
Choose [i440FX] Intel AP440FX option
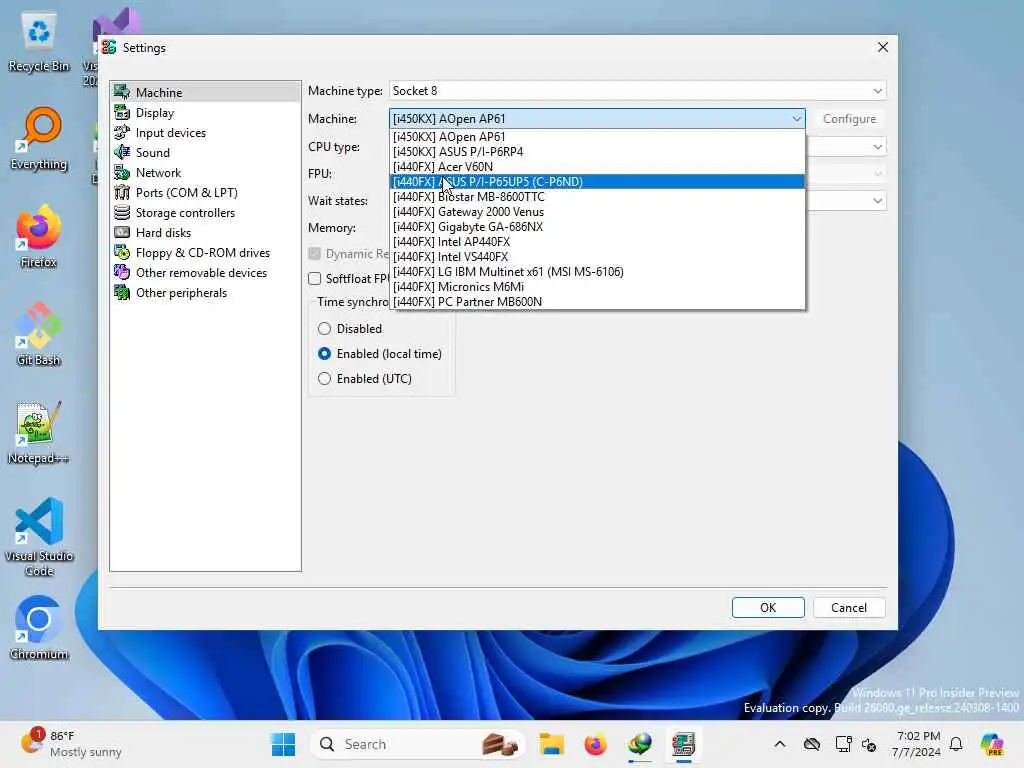[597, 242]
